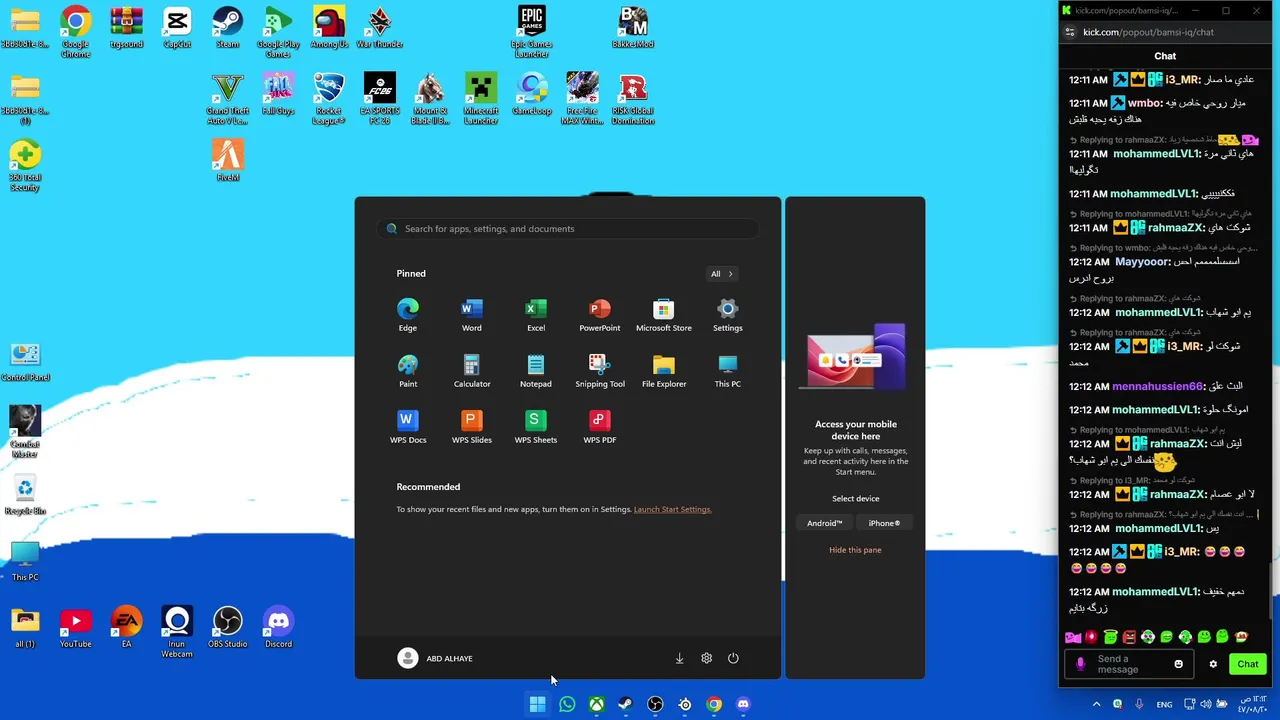Open site info icon in Kick address bar

[x=1070, y=32]
